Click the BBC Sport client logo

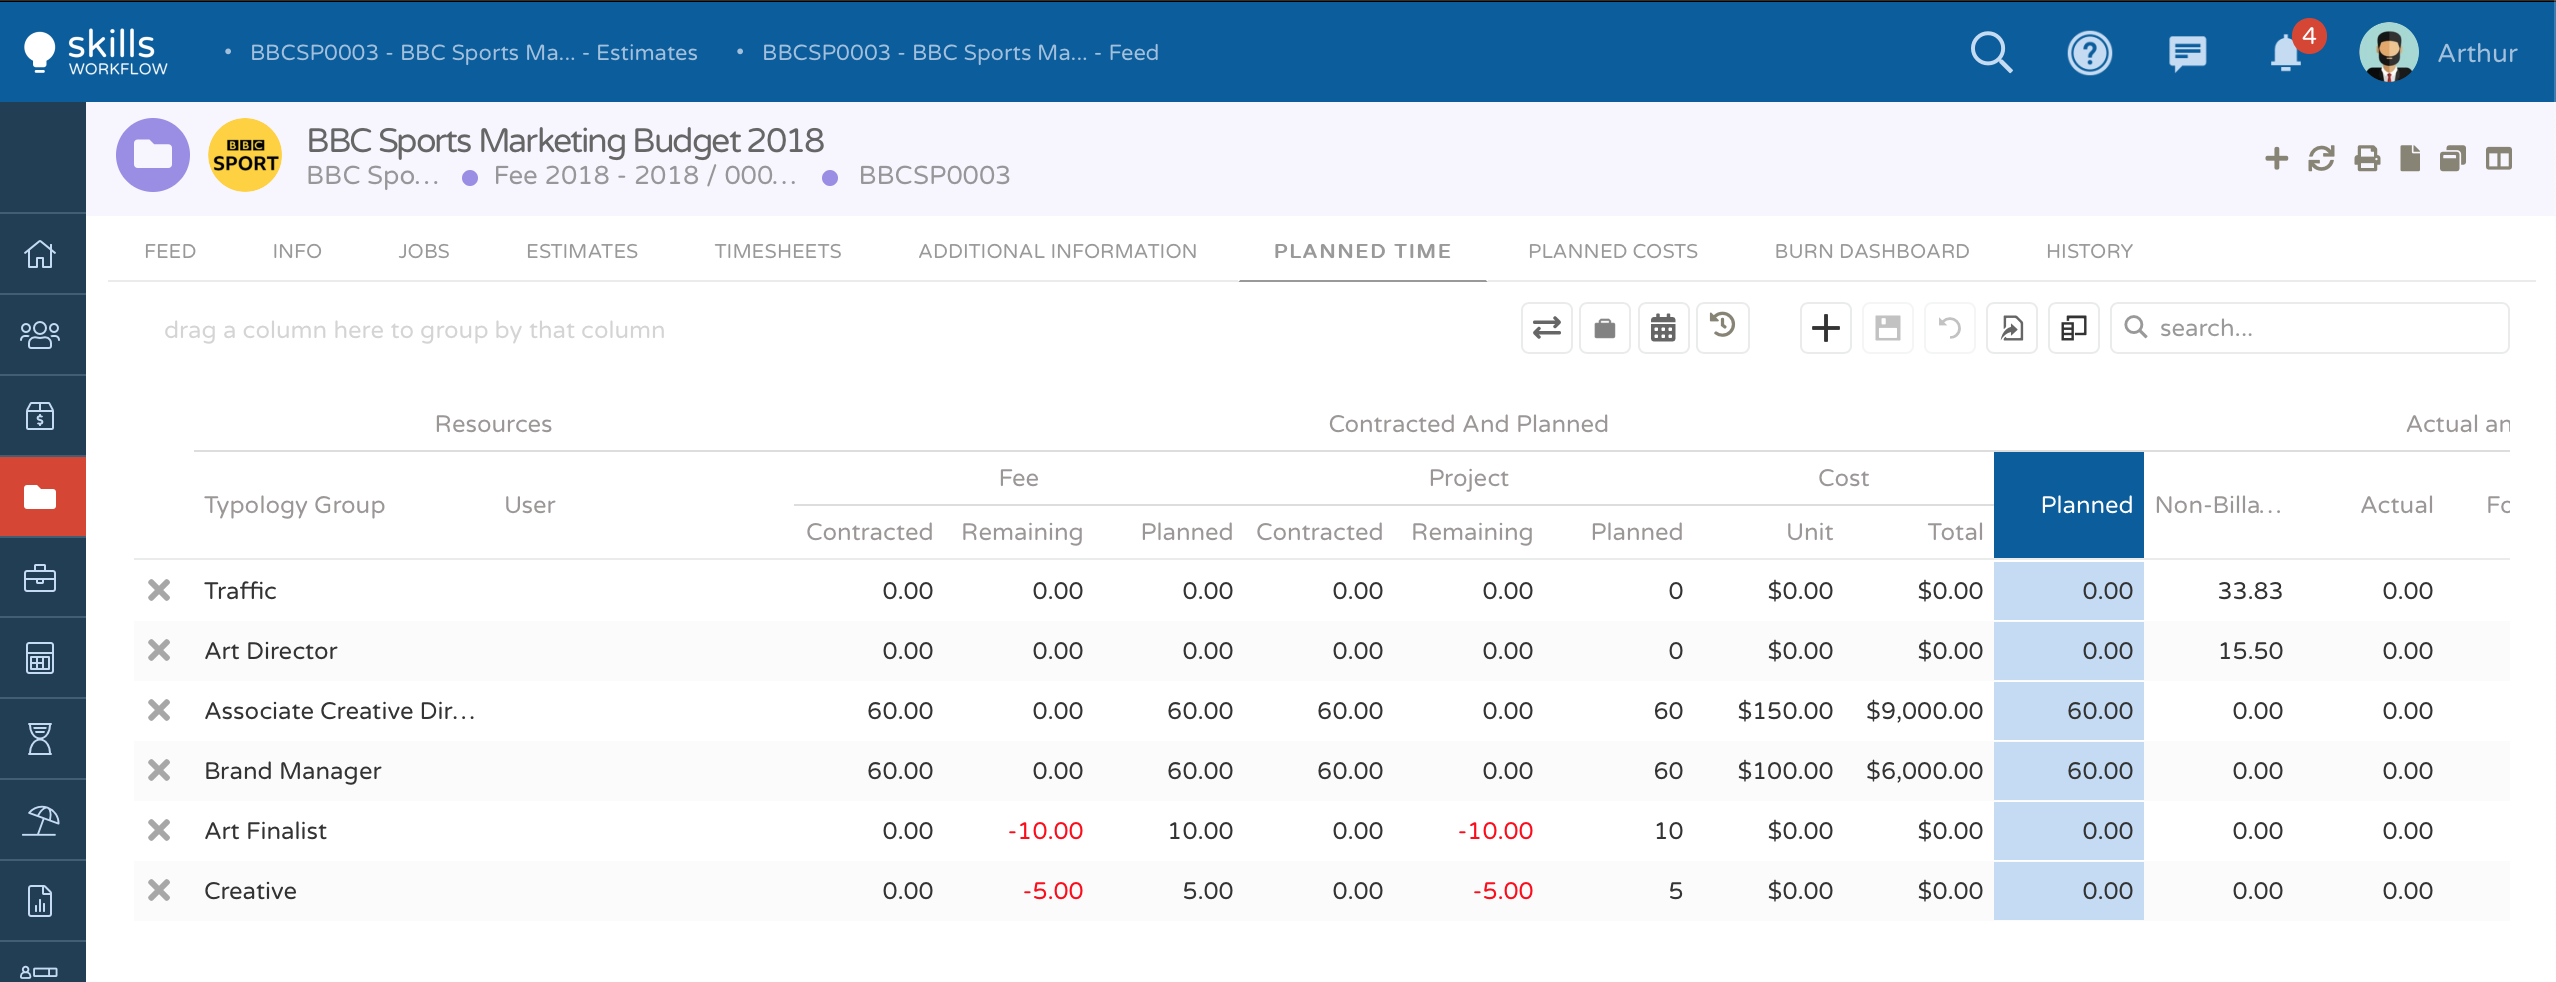tap(245, 155)
